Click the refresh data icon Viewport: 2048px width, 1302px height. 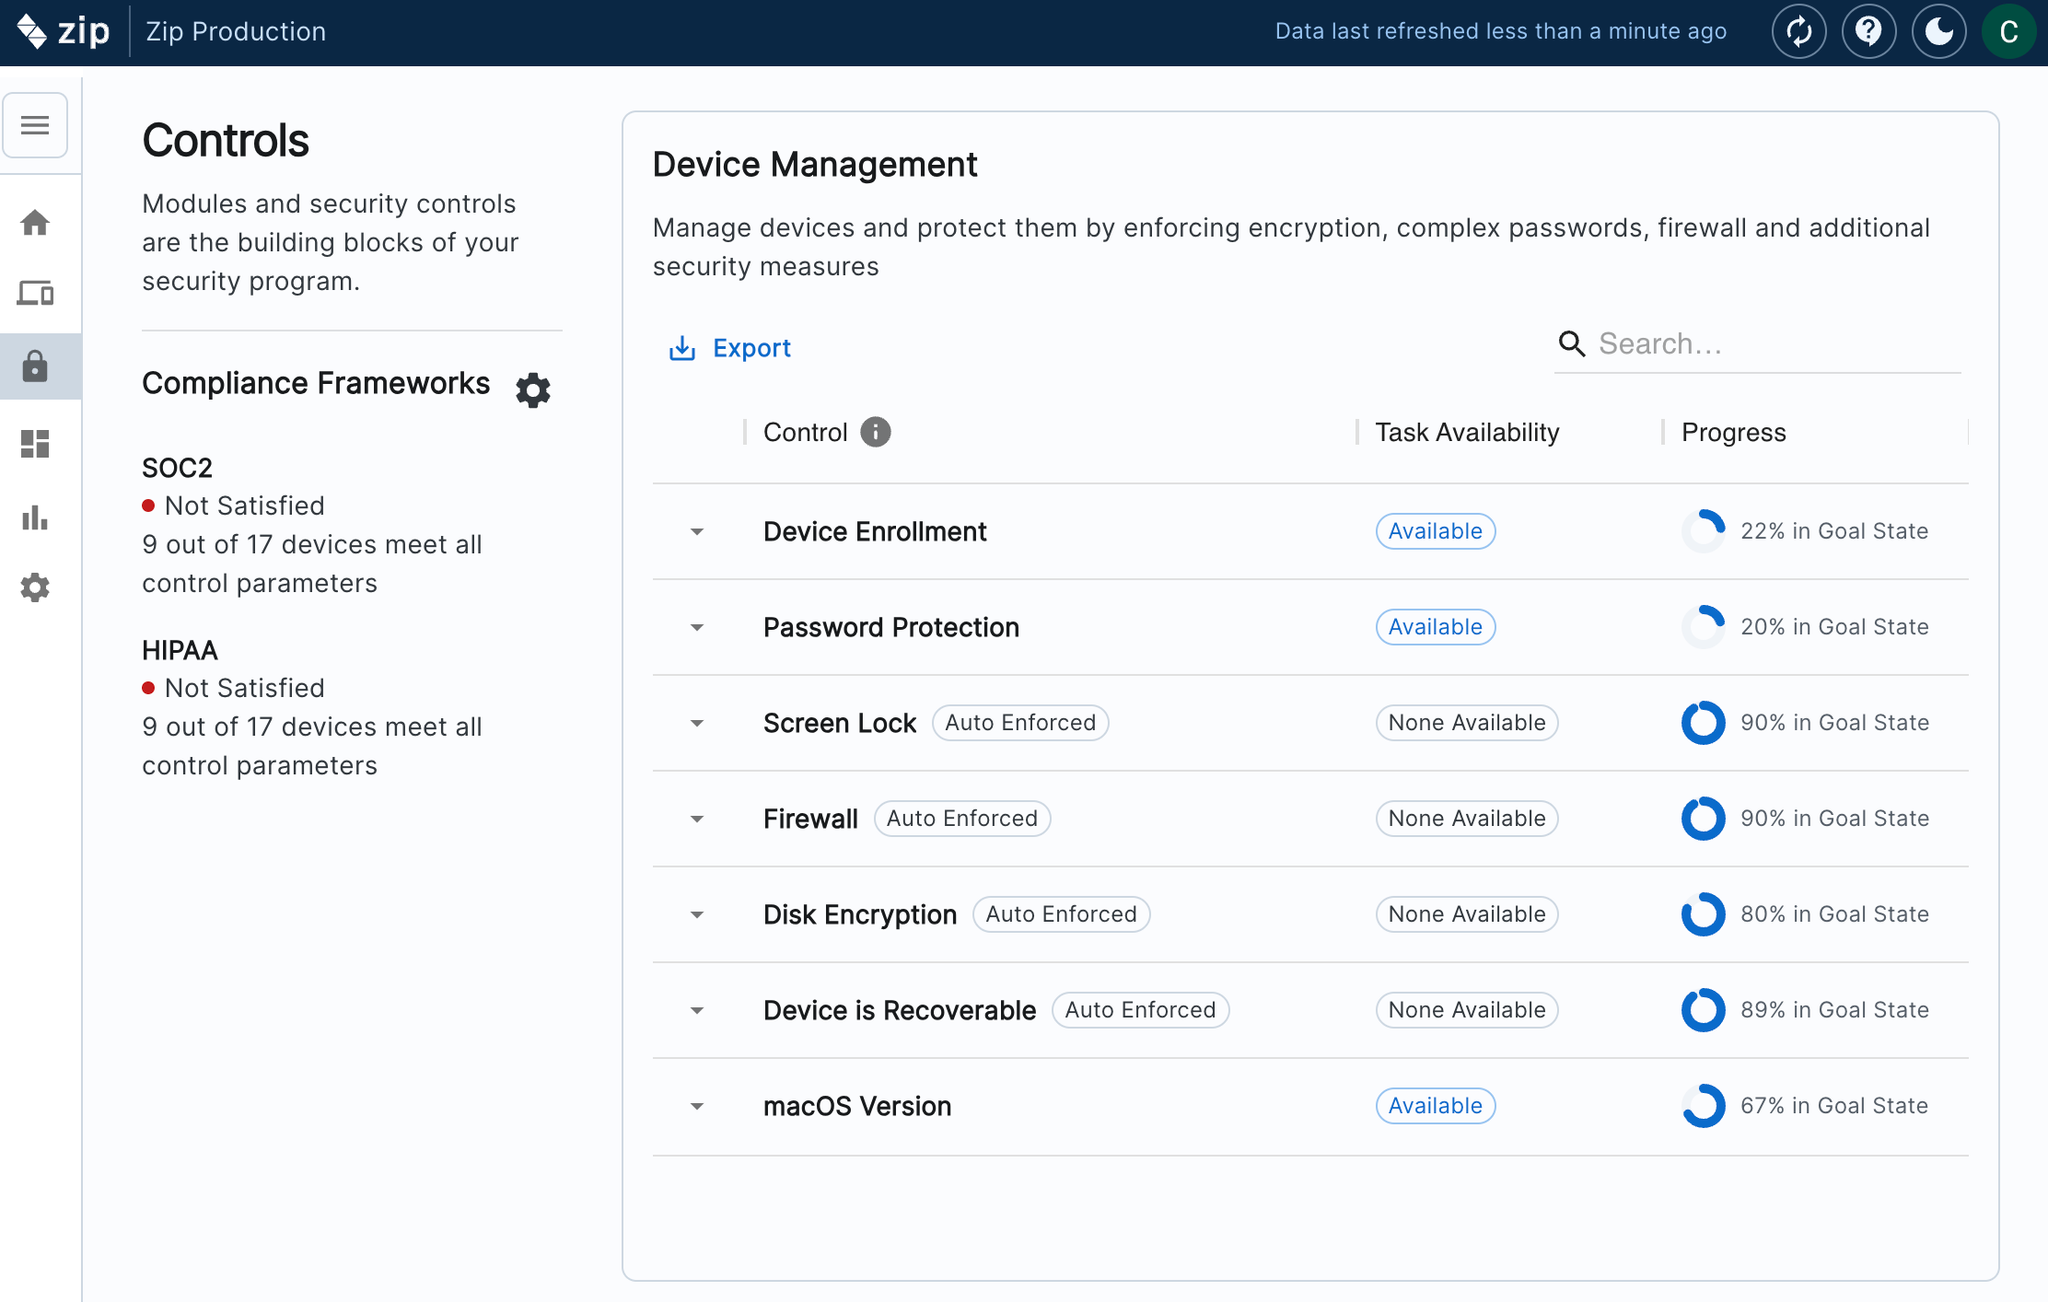[1798, 32]
